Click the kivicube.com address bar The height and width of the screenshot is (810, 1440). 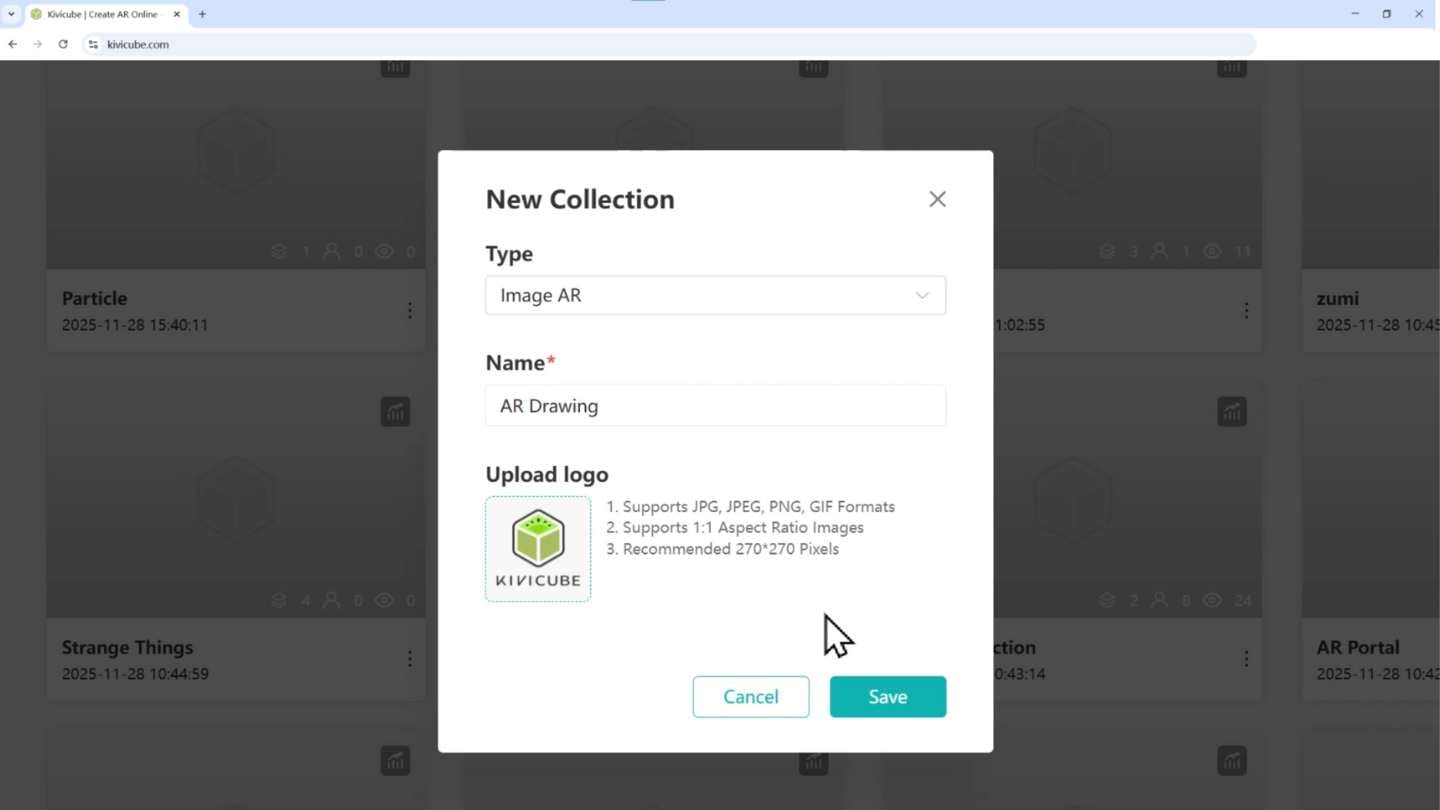coord(600,44)
